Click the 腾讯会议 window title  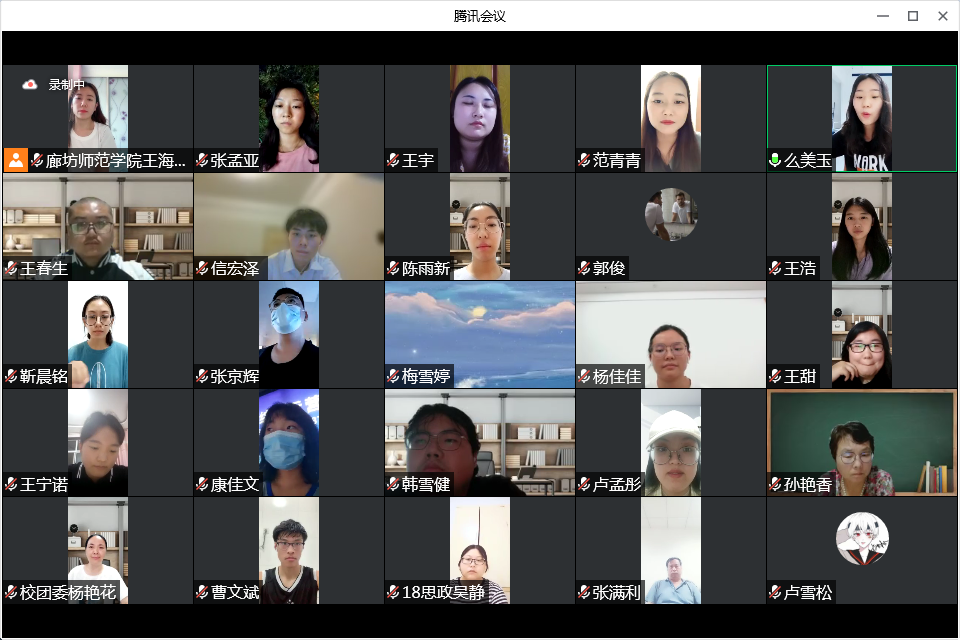point(479,16)
